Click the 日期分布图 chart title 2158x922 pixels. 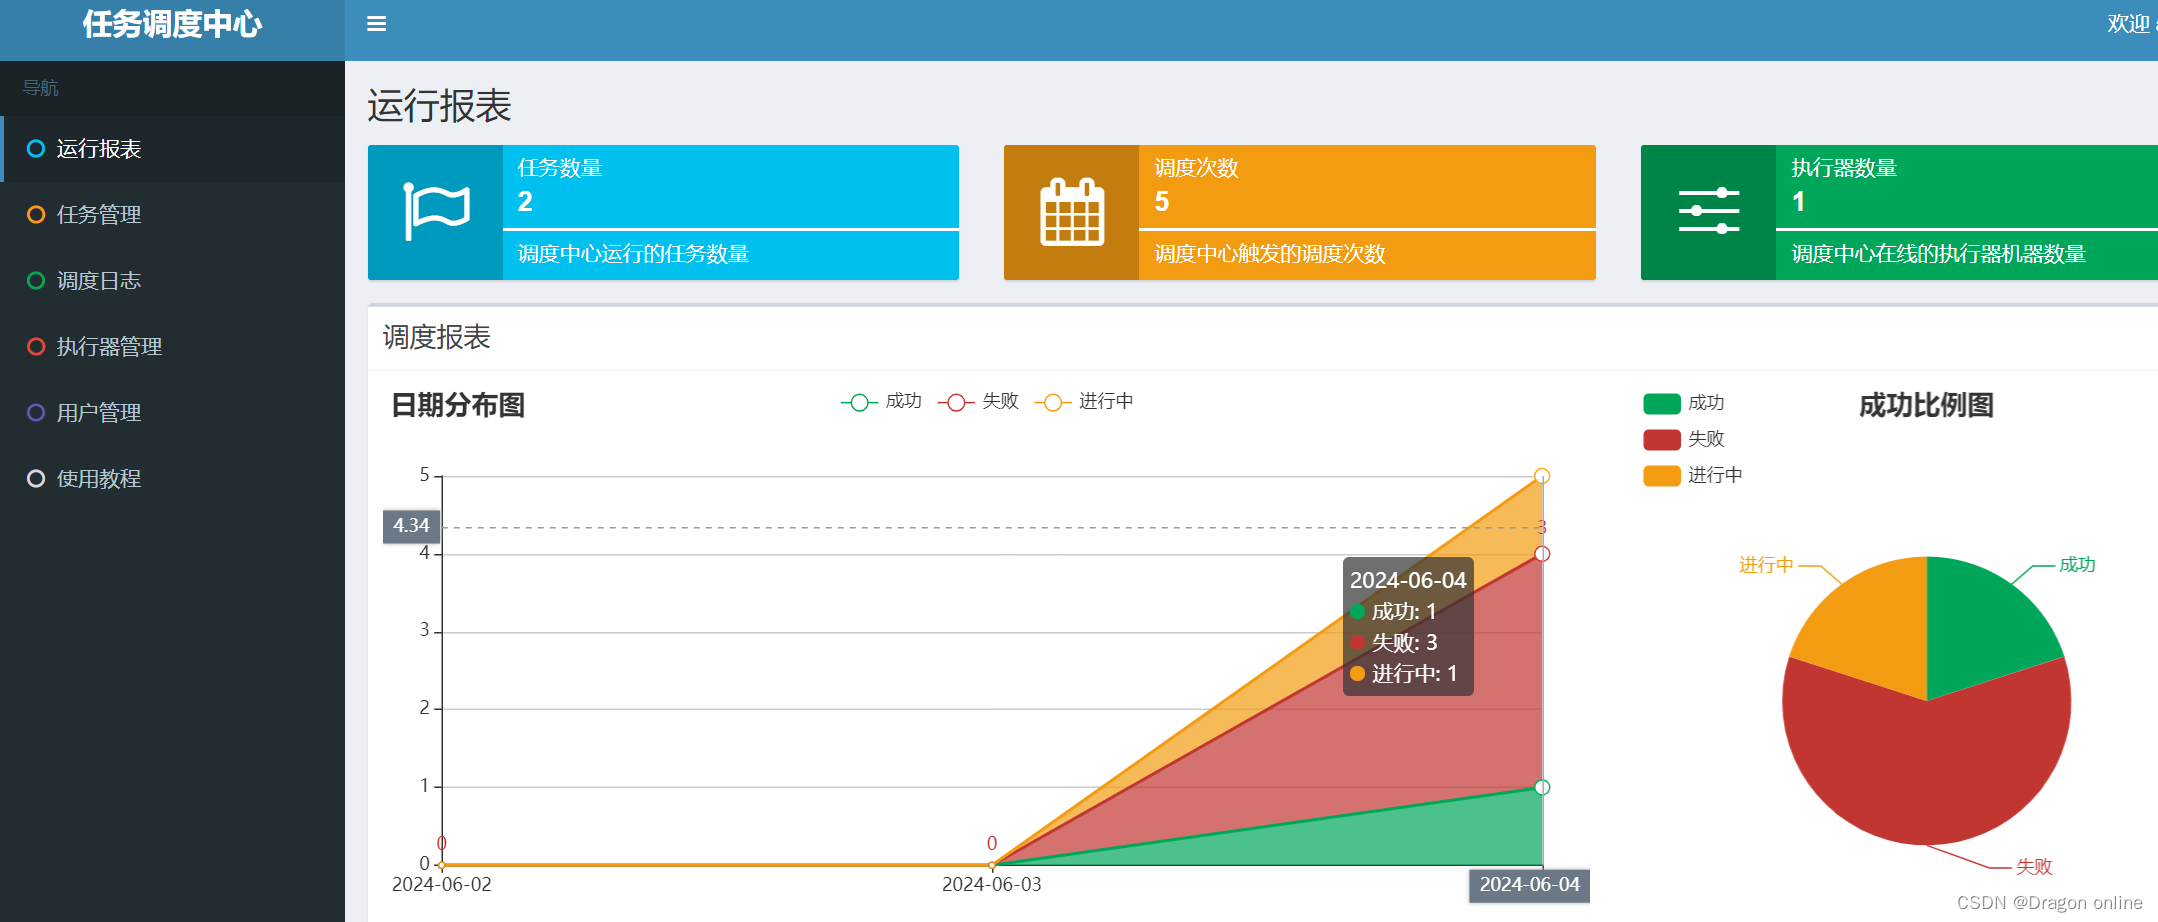click(x=458, y=405)
